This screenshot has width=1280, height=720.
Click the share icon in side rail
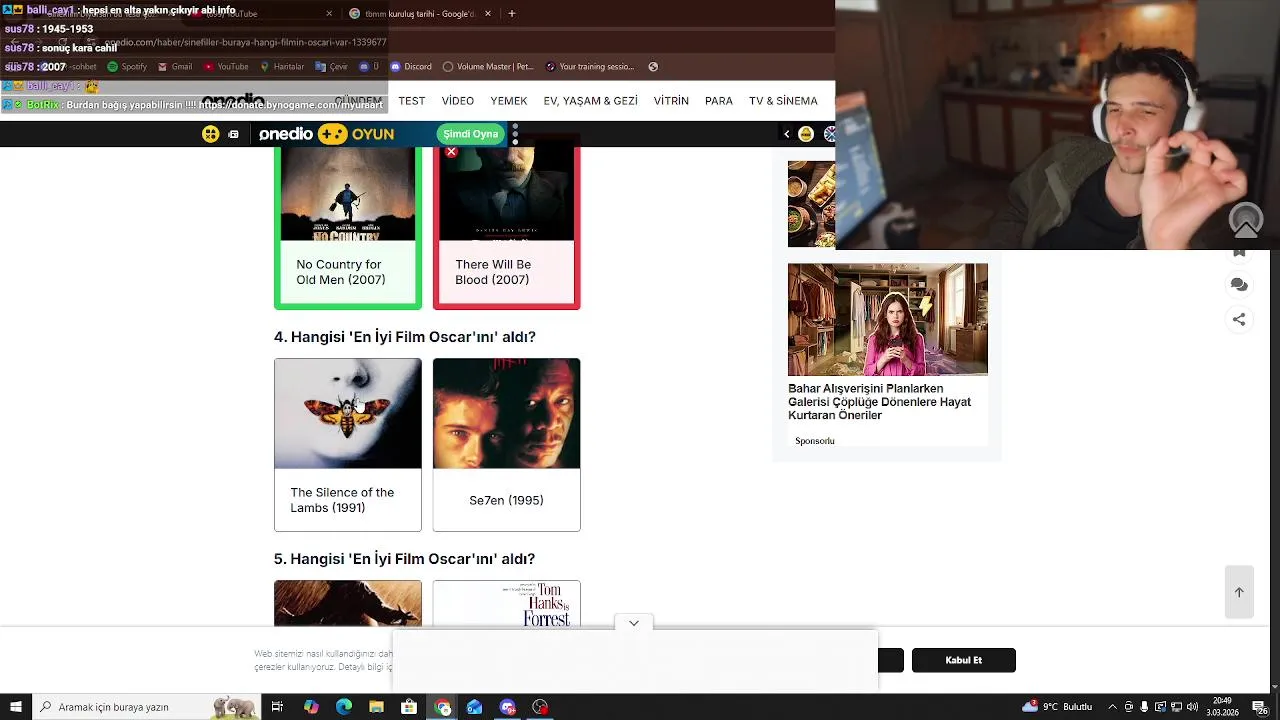click(1239, 320)
